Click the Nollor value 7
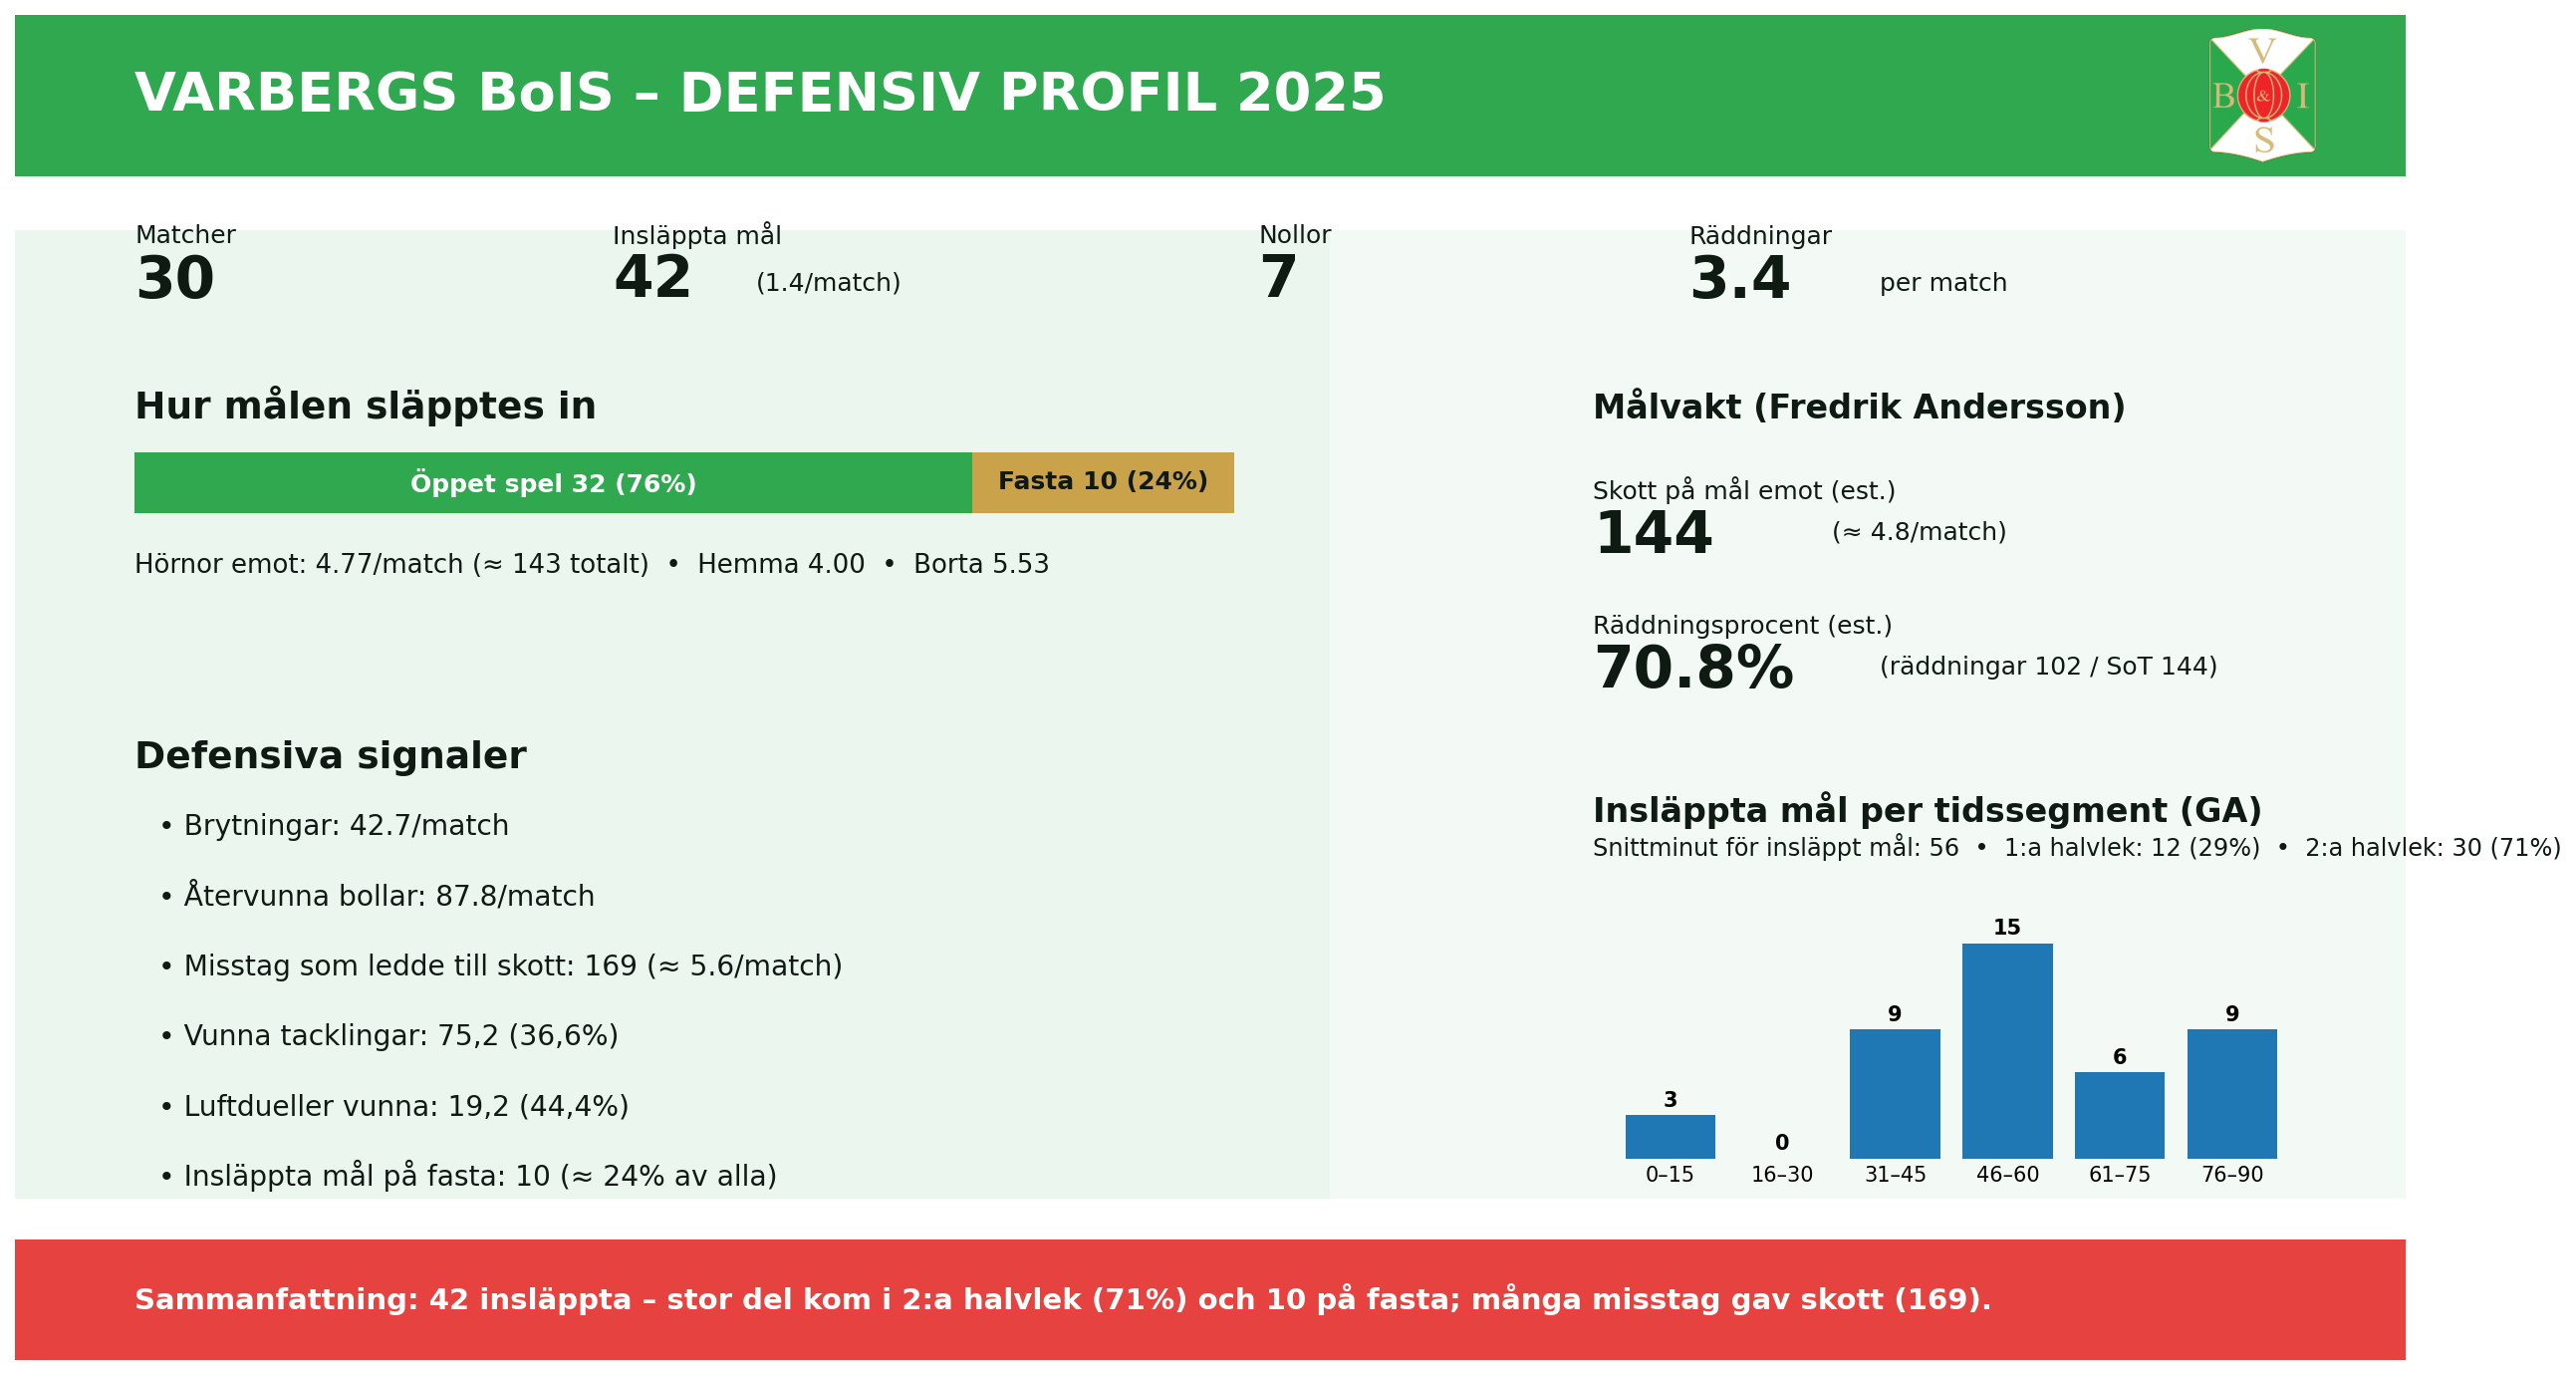The image size is (2576, 1375). coord(1277,279)
